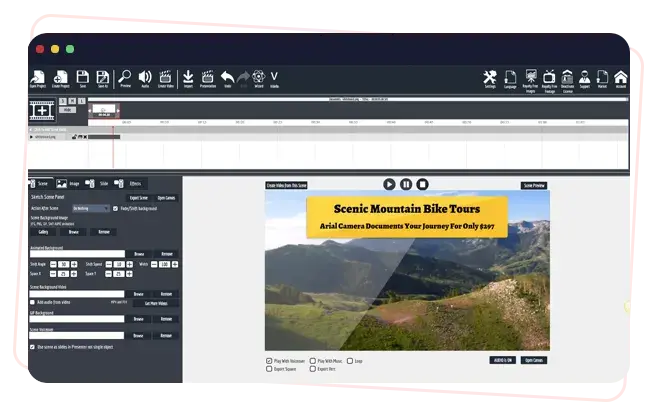Image resolution: width=662 pixels, height=419 pixels.
Task: Open the Language document icon
Action: coord(510,79)
